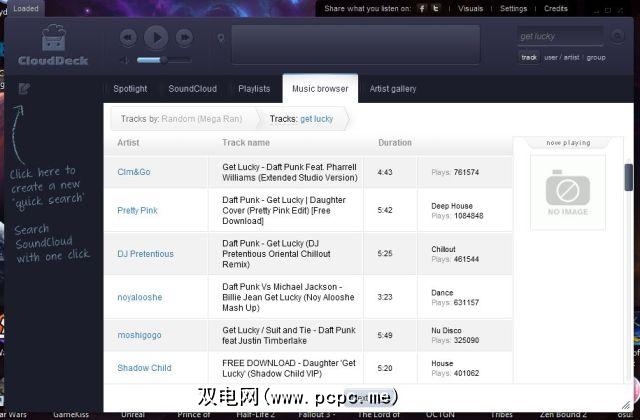Image resolution: width=640 pixels, height=420 pixels.
Task: Select track 'Daughter Get Lucky (Shadow Child VIP)'
Action: point(289,368)
